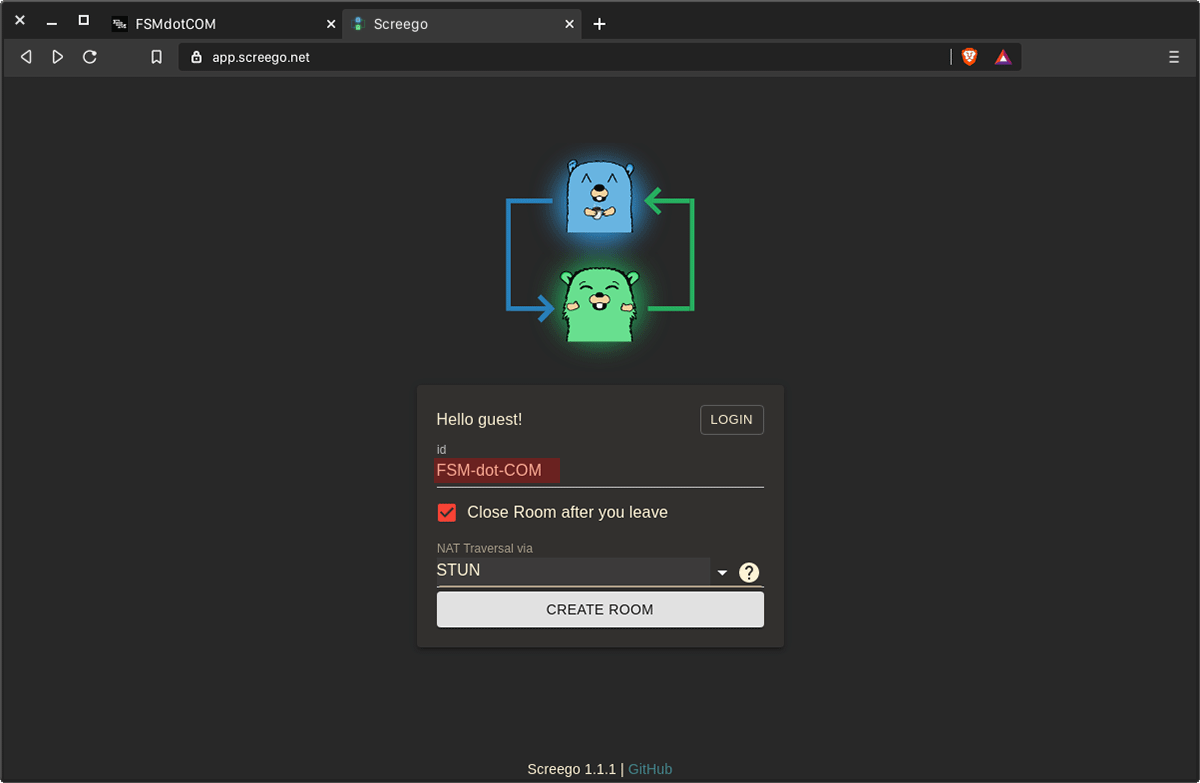Viewport: 1200px width, 783px height.
Task: Click the NAT Traversal help question mark icon
Action: 749,572
